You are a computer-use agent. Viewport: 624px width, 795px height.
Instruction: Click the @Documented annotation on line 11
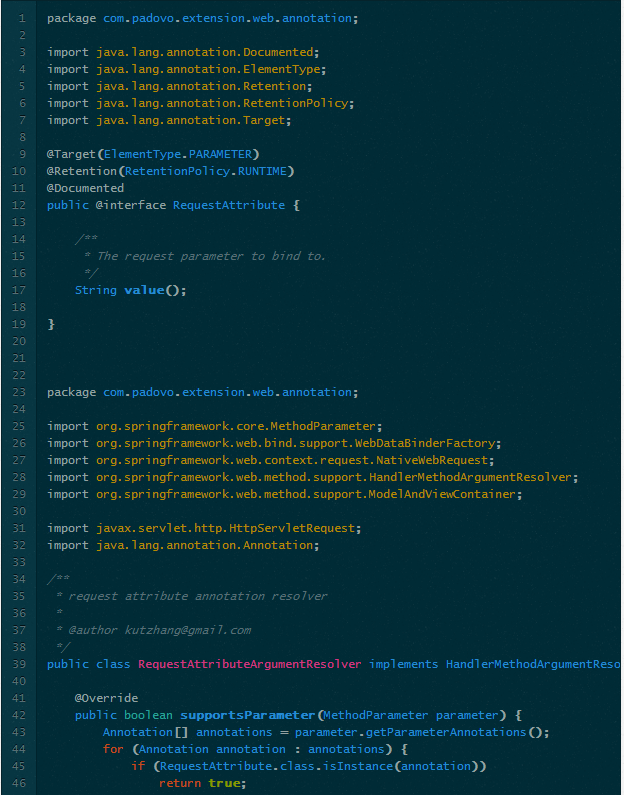[85, 188]
